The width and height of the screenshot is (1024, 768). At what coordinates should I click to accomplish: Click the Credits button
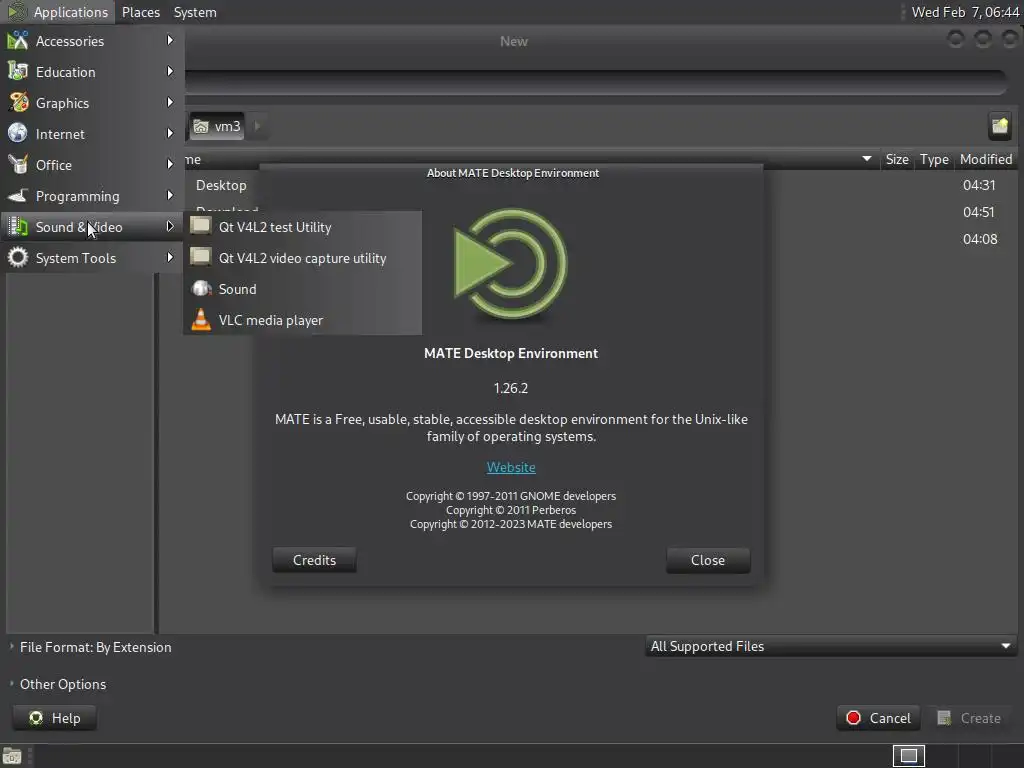tap(314, 560)
